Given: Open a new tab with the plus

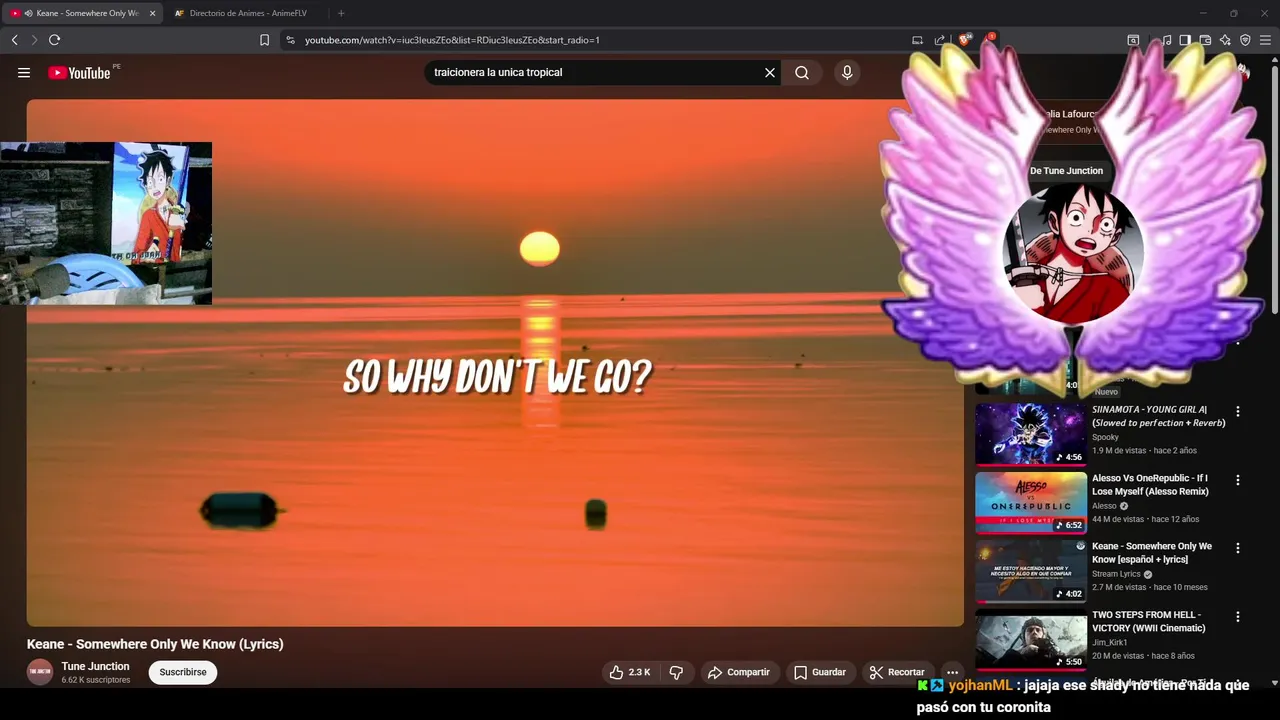Looking at the screenshot, I should pyautogui.click(x=341, y=13).
